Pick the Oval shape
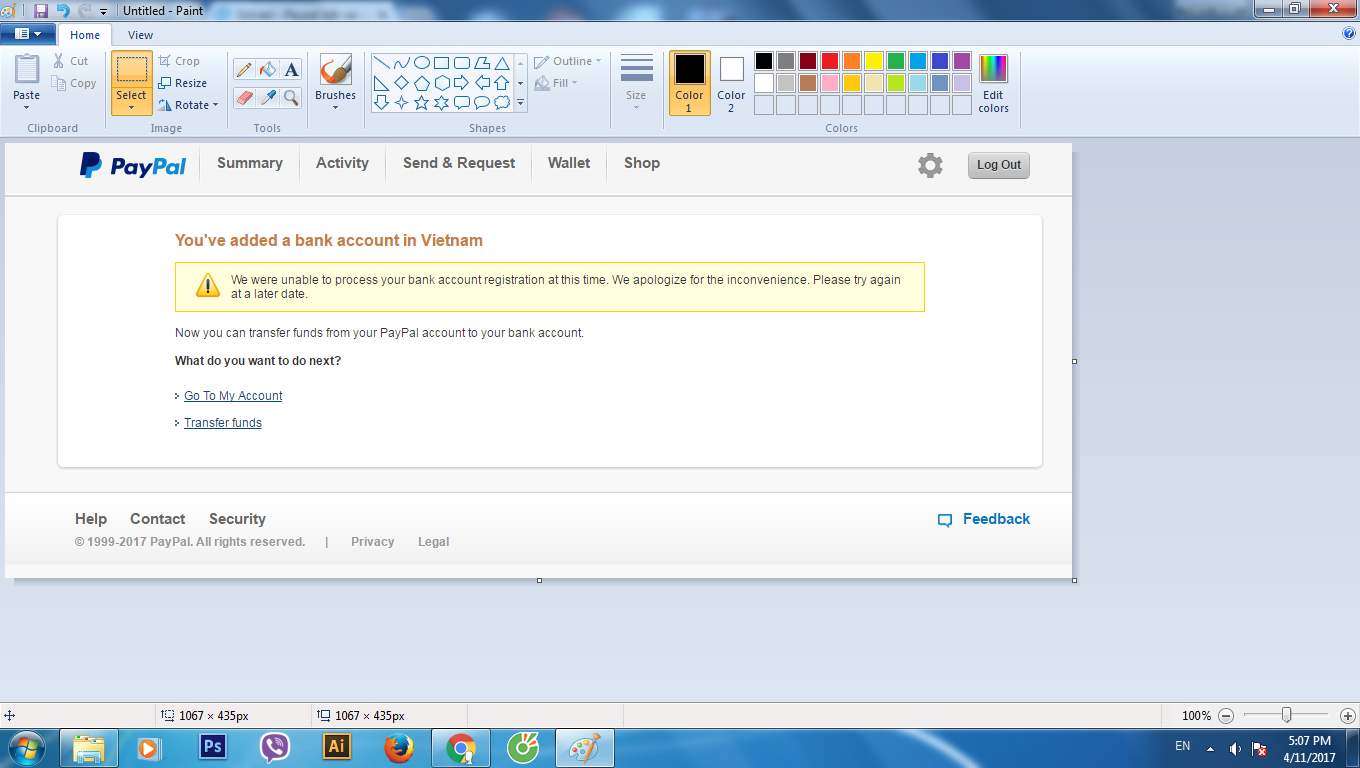The height and width of the screenshot is (768, 1360). click(421, 62)
